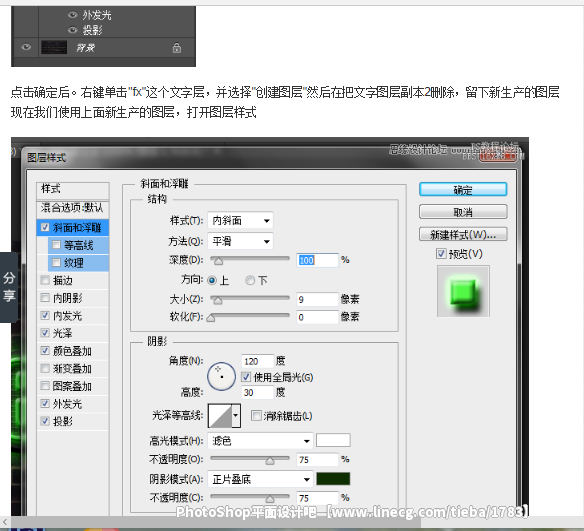Viewport: 584px width, 531px height.
Task: Open the 内发光 style settings
Action: pyautogui.click(x=67, y=316)
